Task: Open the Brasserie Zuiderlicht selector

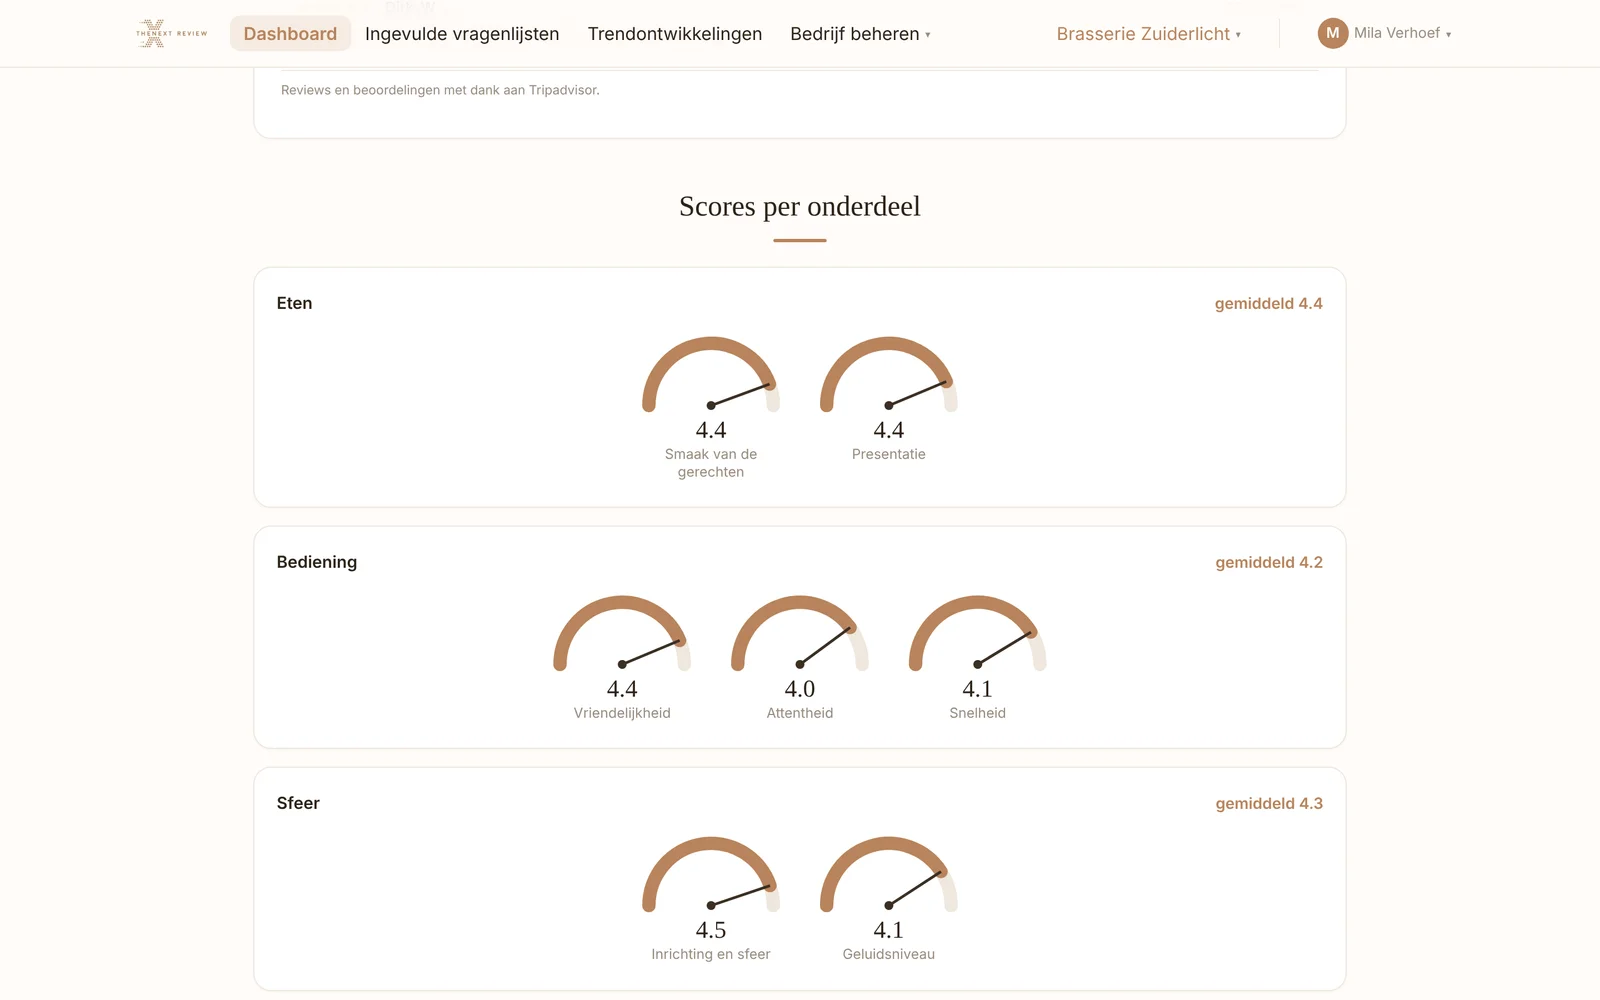Action: click(1149, 34)
